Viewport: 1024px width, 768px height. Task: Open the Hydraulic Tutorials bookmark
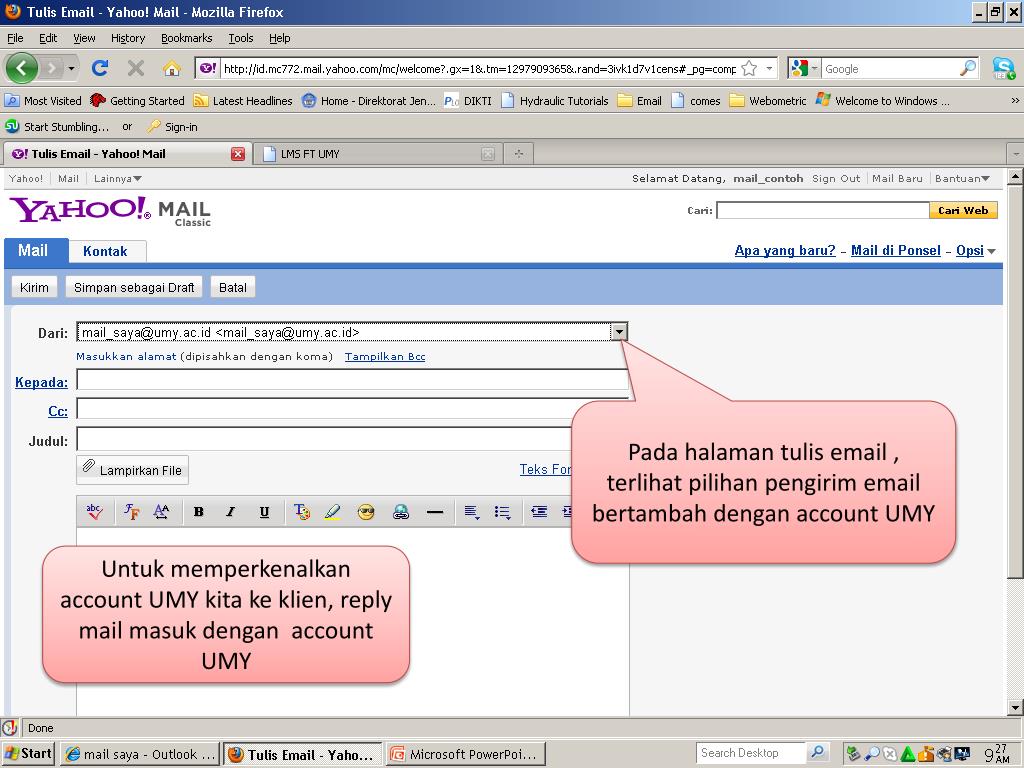[555, 101]
